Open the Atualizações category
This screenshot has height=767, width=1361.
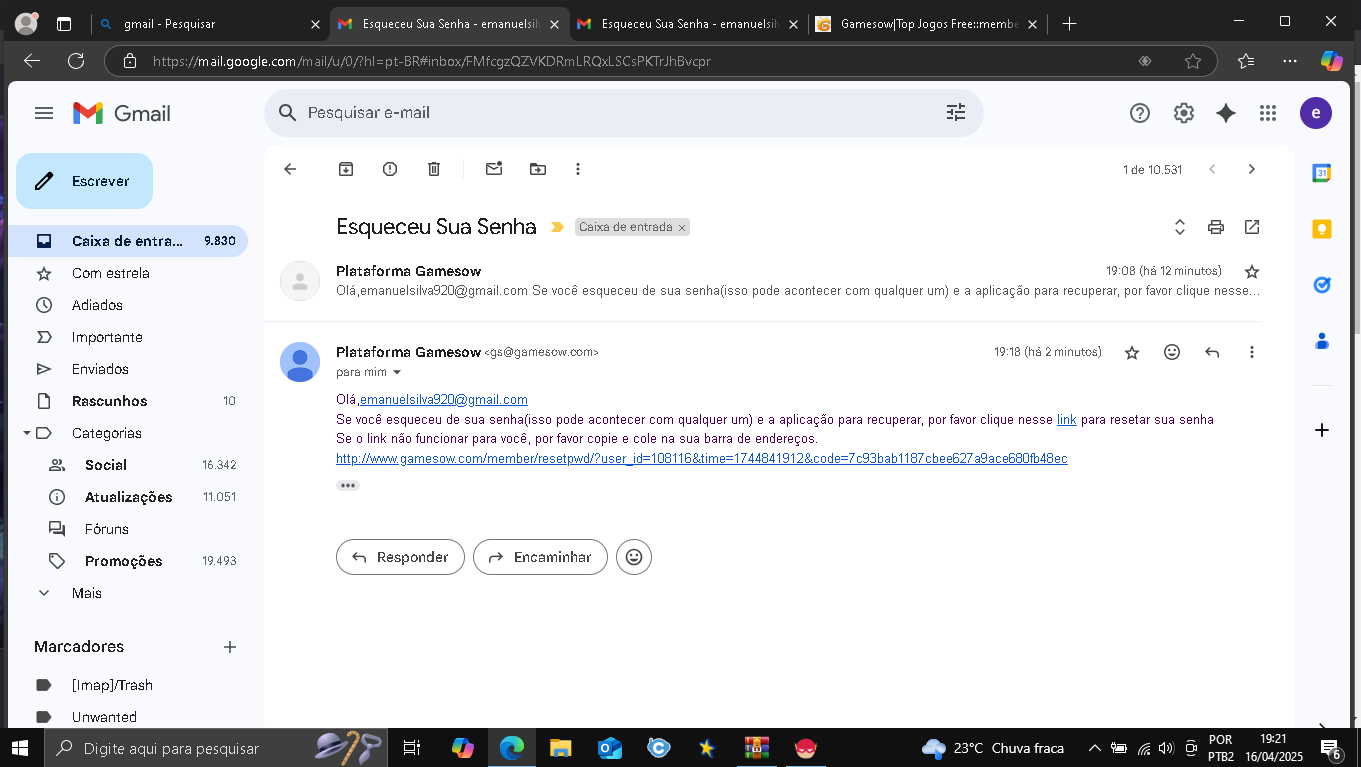pyautogui.click(x=128, y=497)
